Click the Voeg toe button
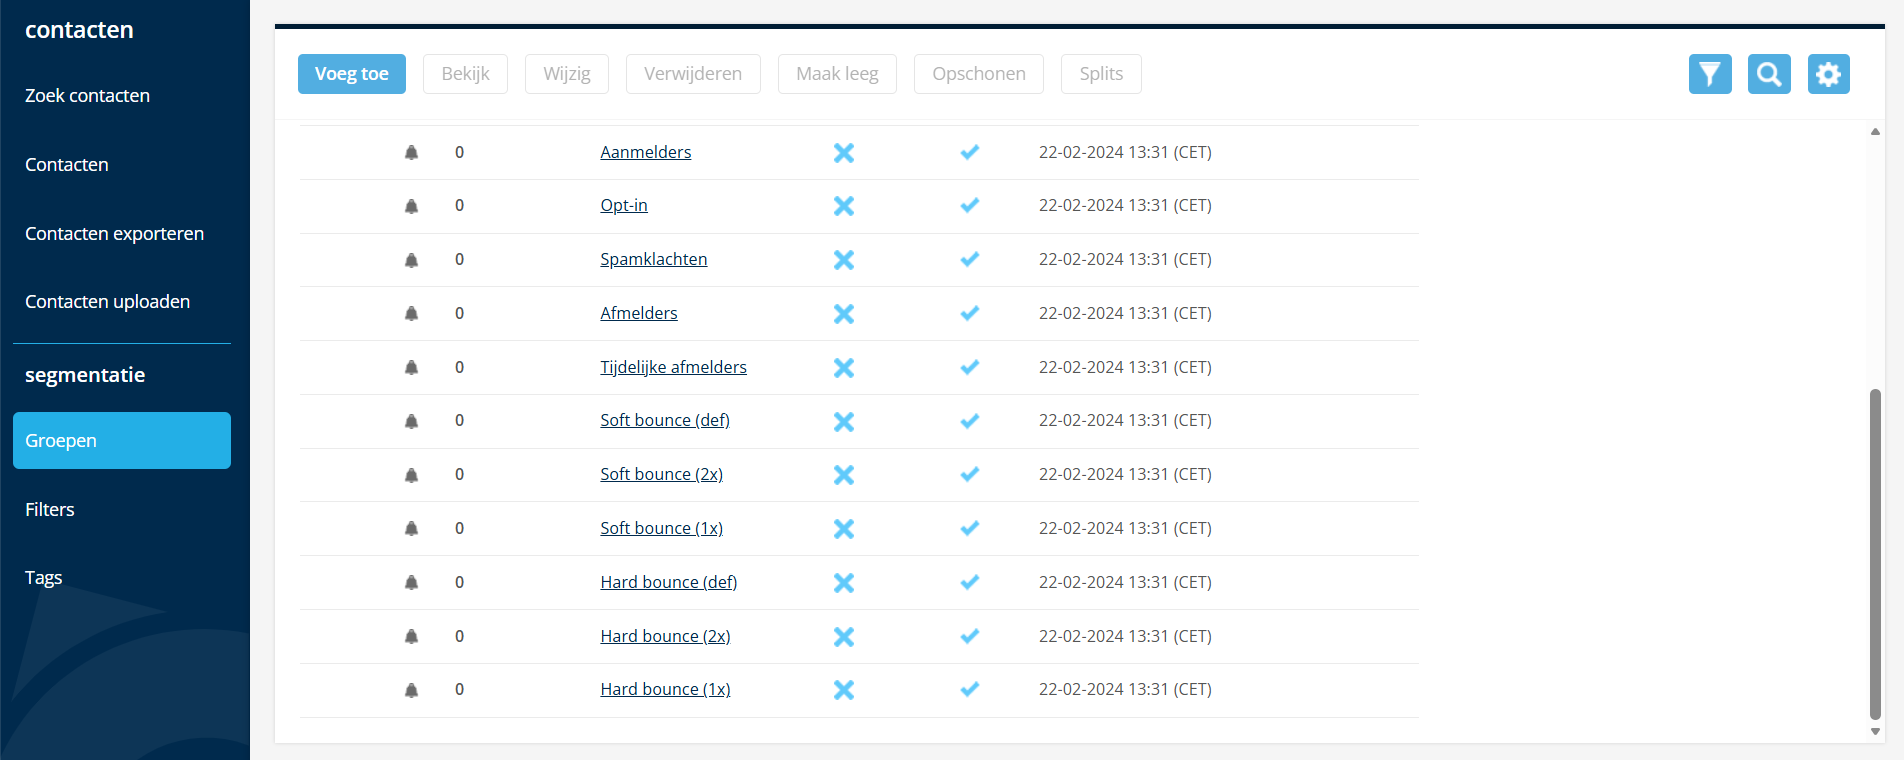The image size is (1904, 760). (352, 74)
